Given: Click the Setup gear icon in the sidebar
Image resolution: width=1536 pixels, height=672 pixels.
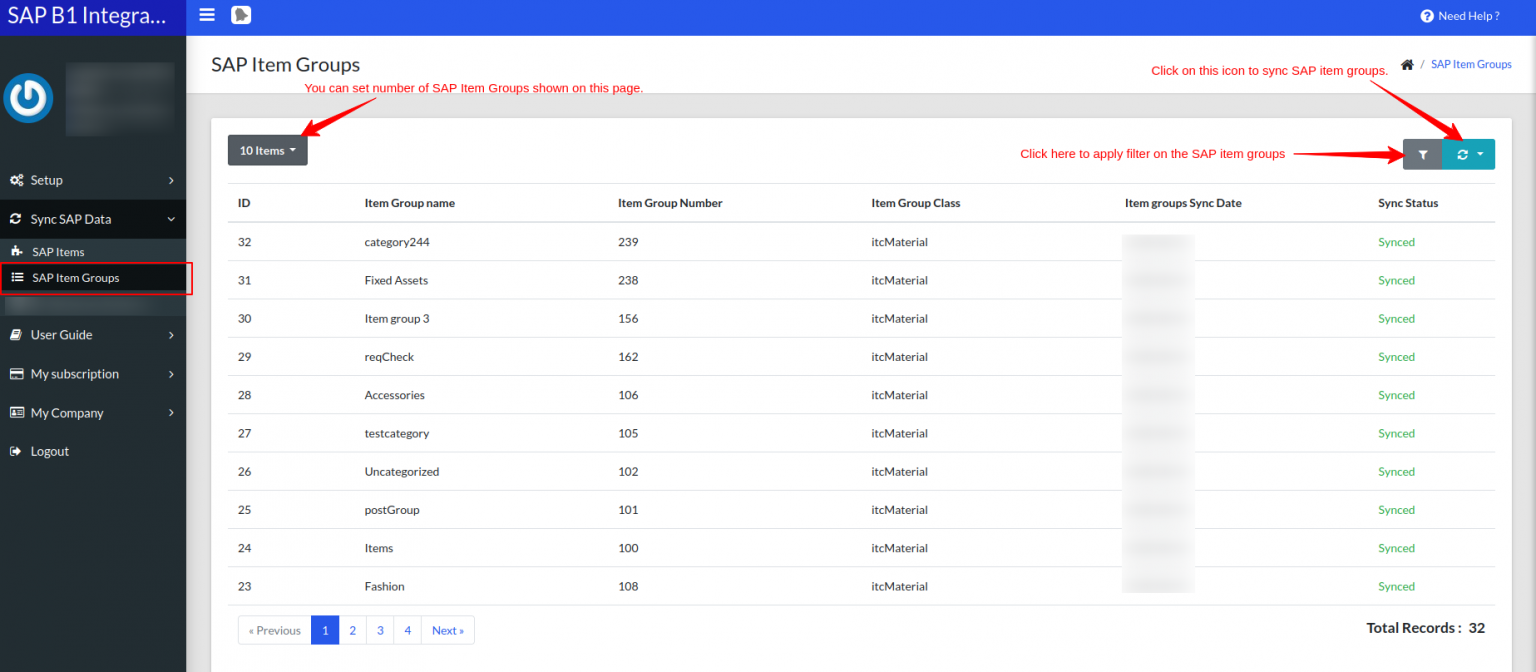Looking at the screenshot, I should coord(17,180).
